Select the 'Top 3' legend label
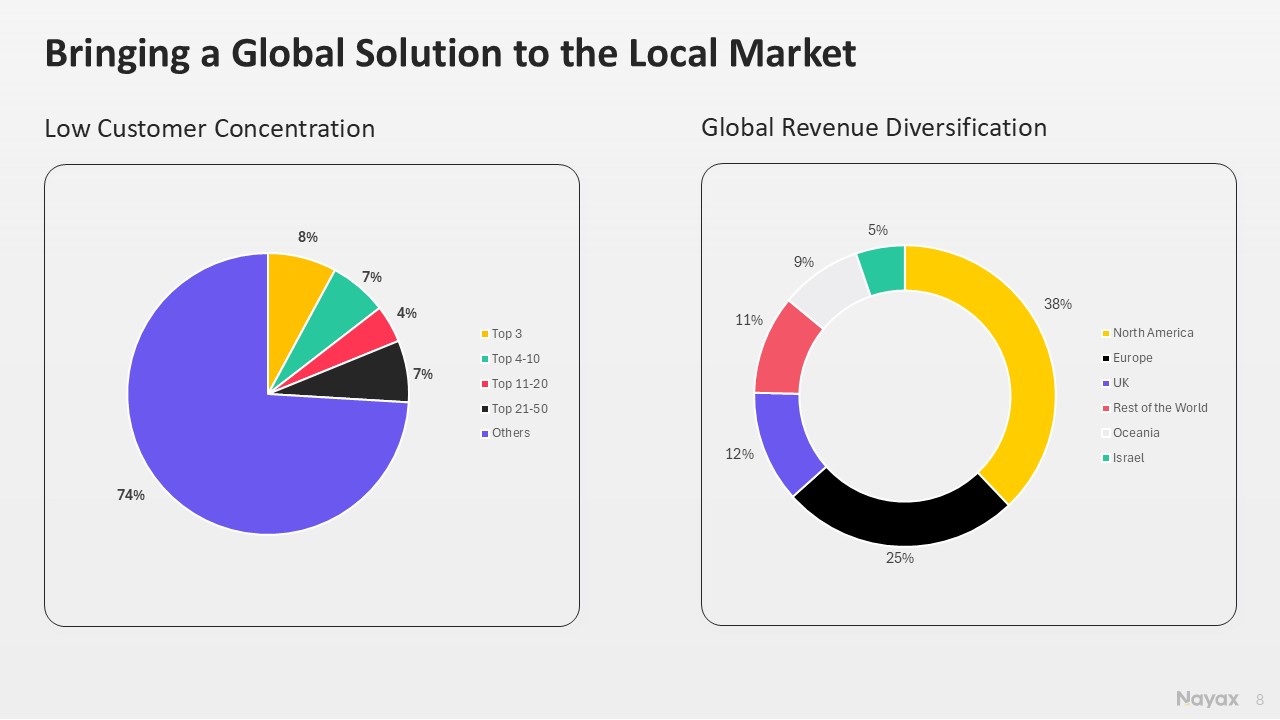 pos(507,334)
